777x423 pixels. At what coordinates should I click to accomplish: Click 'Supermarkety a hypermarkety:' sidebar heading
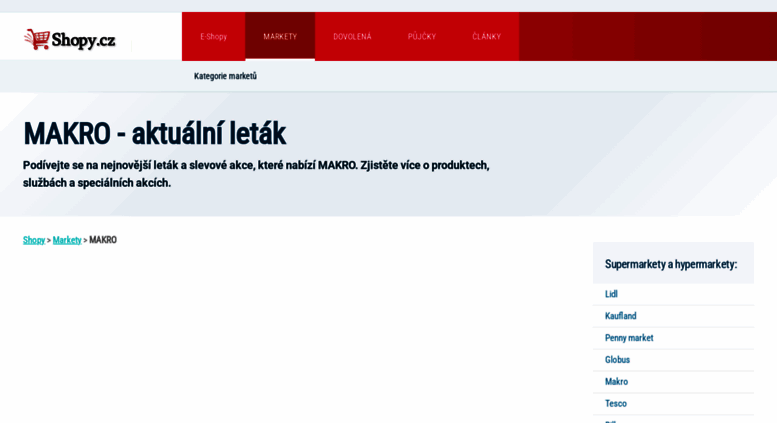click(x=671, y=264)
